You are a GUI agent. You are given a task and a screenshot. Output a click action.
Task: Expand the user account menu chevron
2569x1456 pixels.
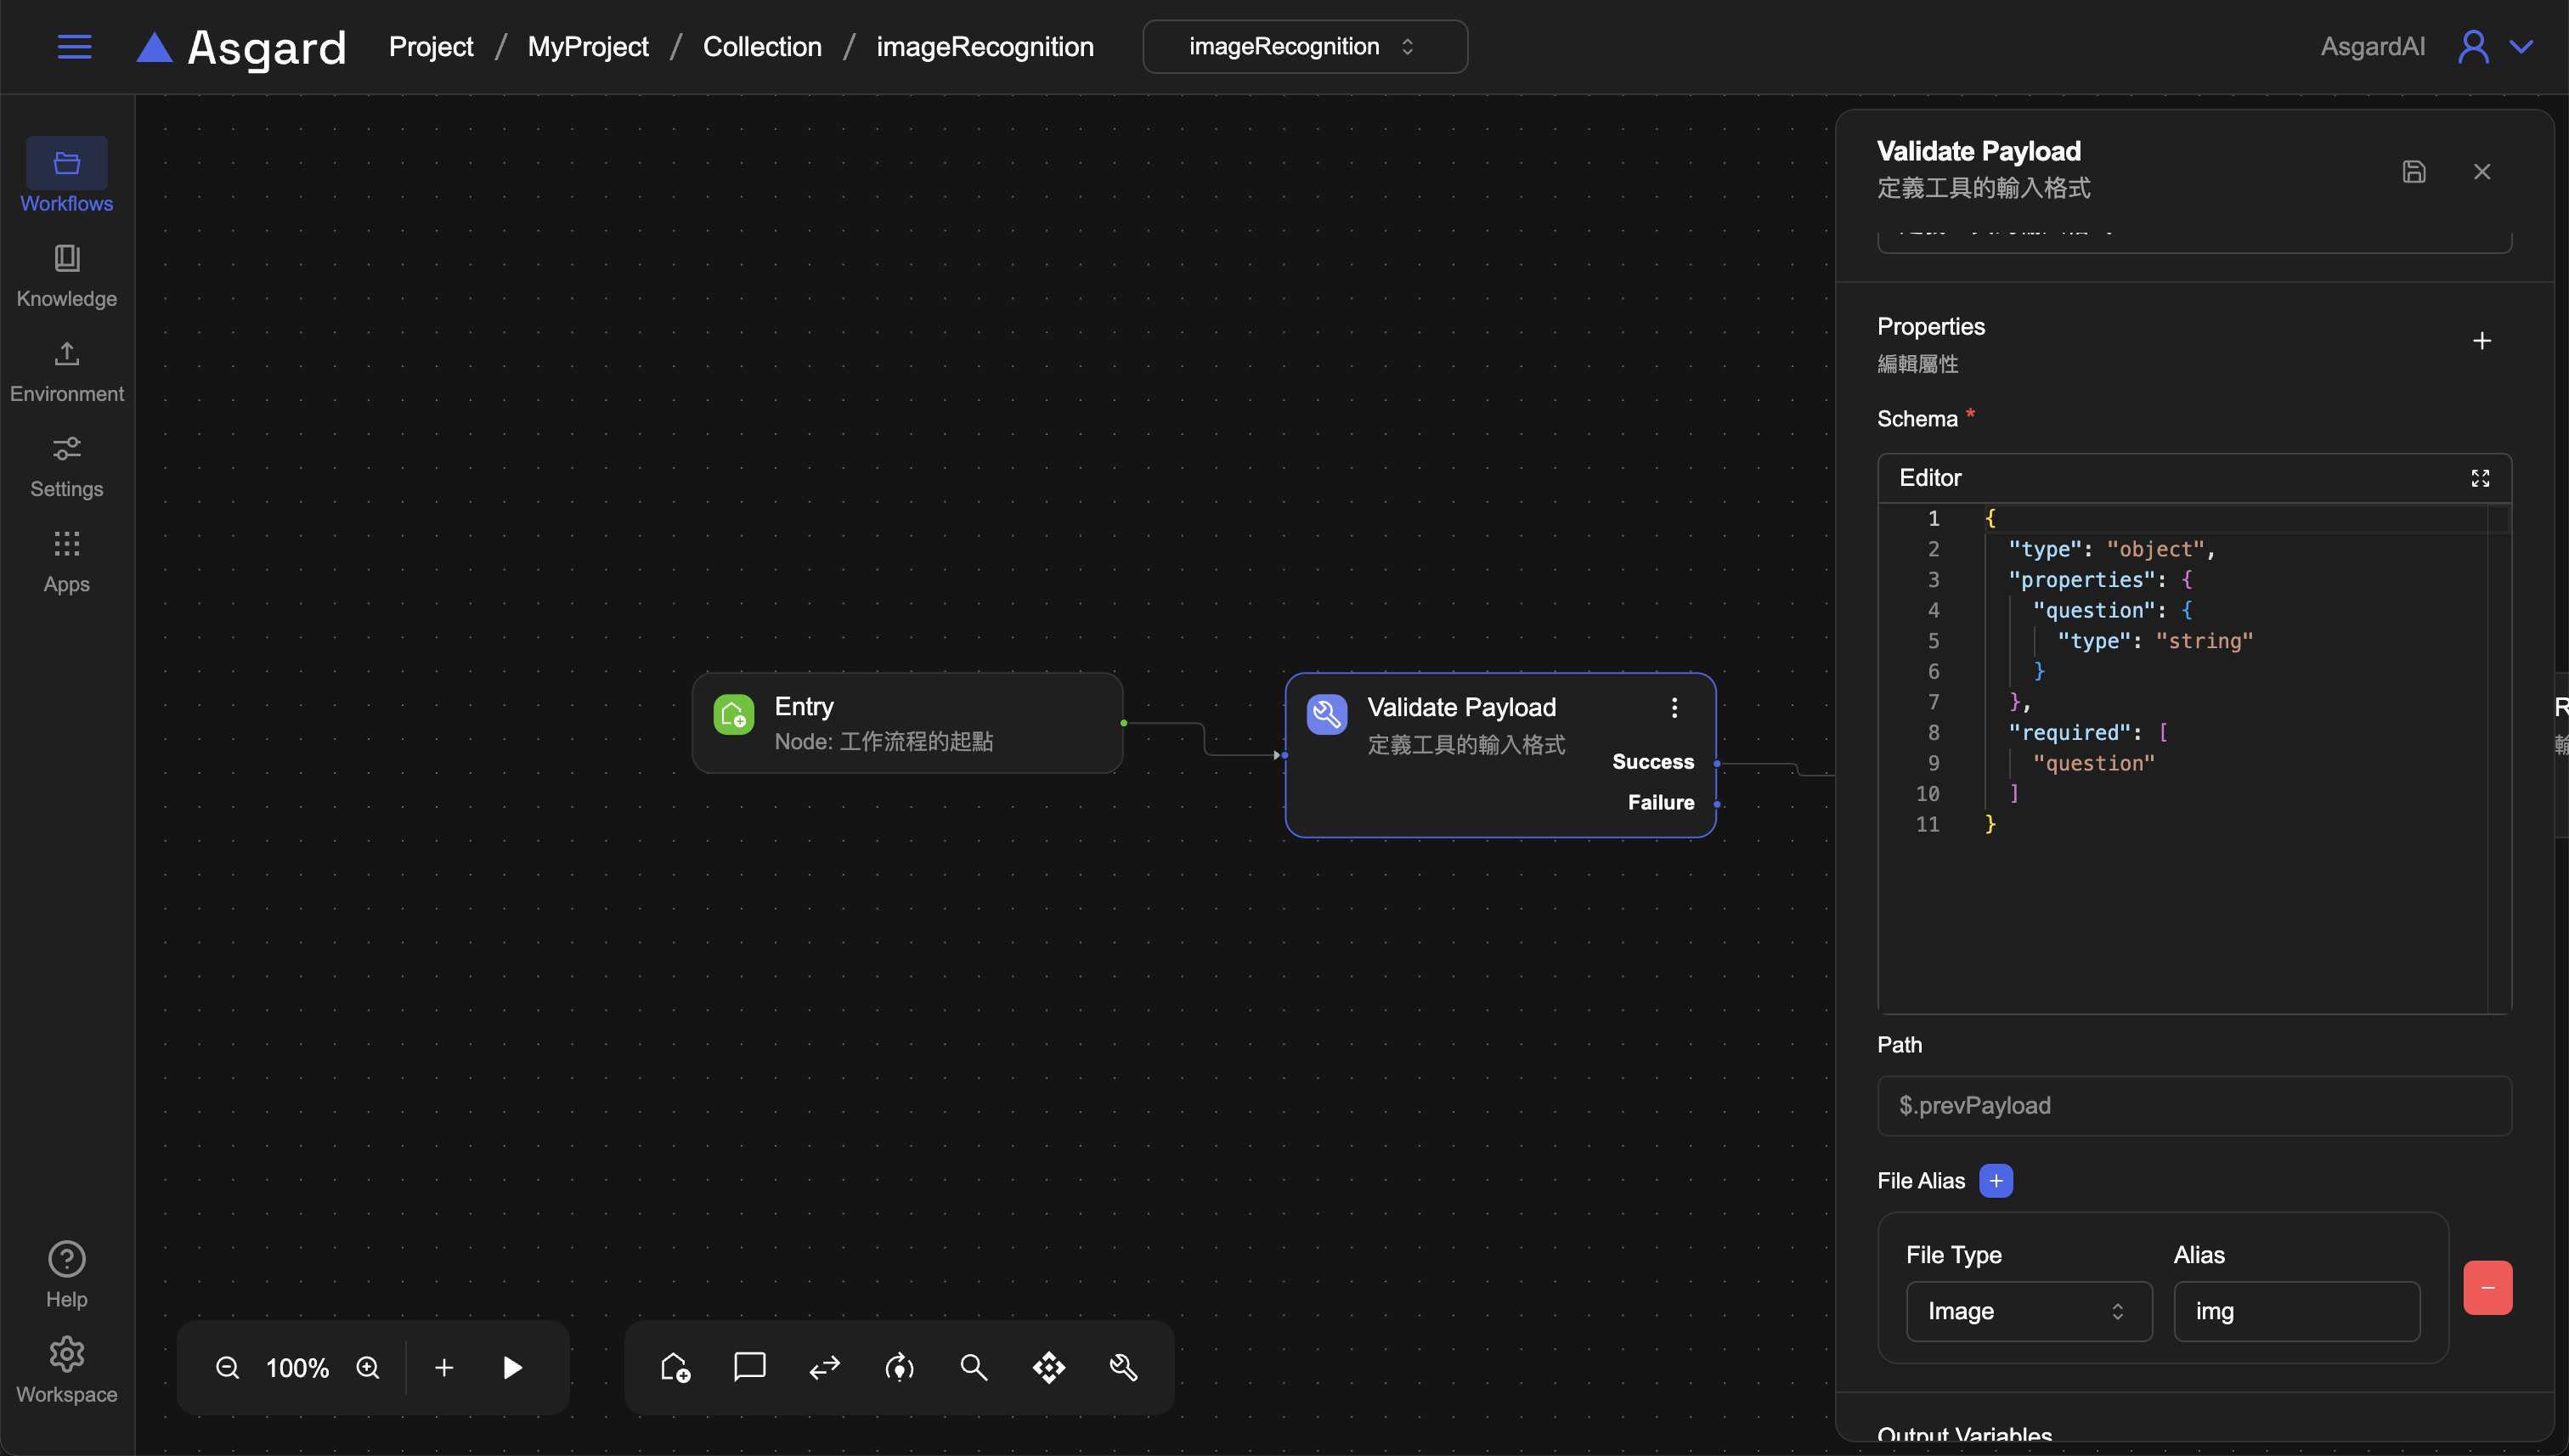(2521, 47)
